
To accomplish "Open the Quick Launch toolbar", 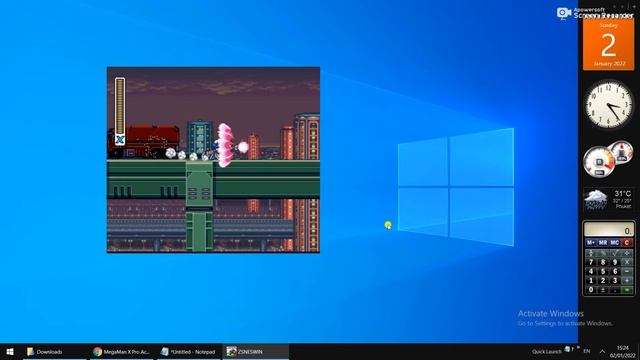I will 547,351.
